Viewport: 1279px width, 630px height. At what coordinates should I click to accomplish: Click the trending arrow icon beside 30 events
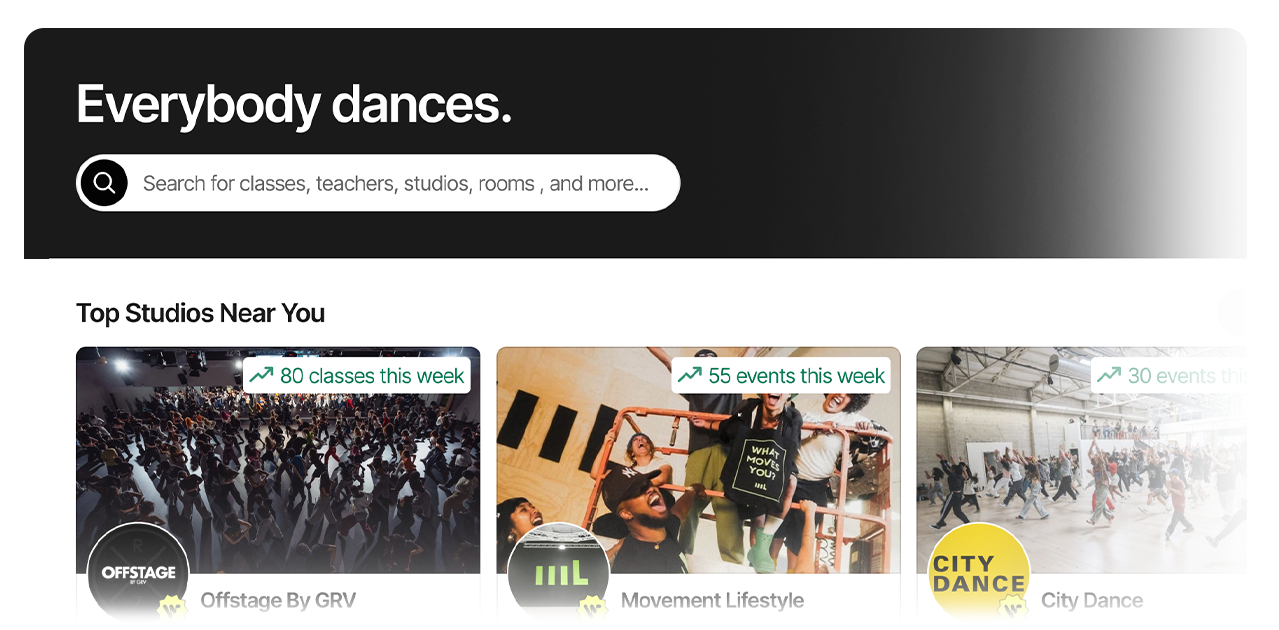coord(1109,375)
